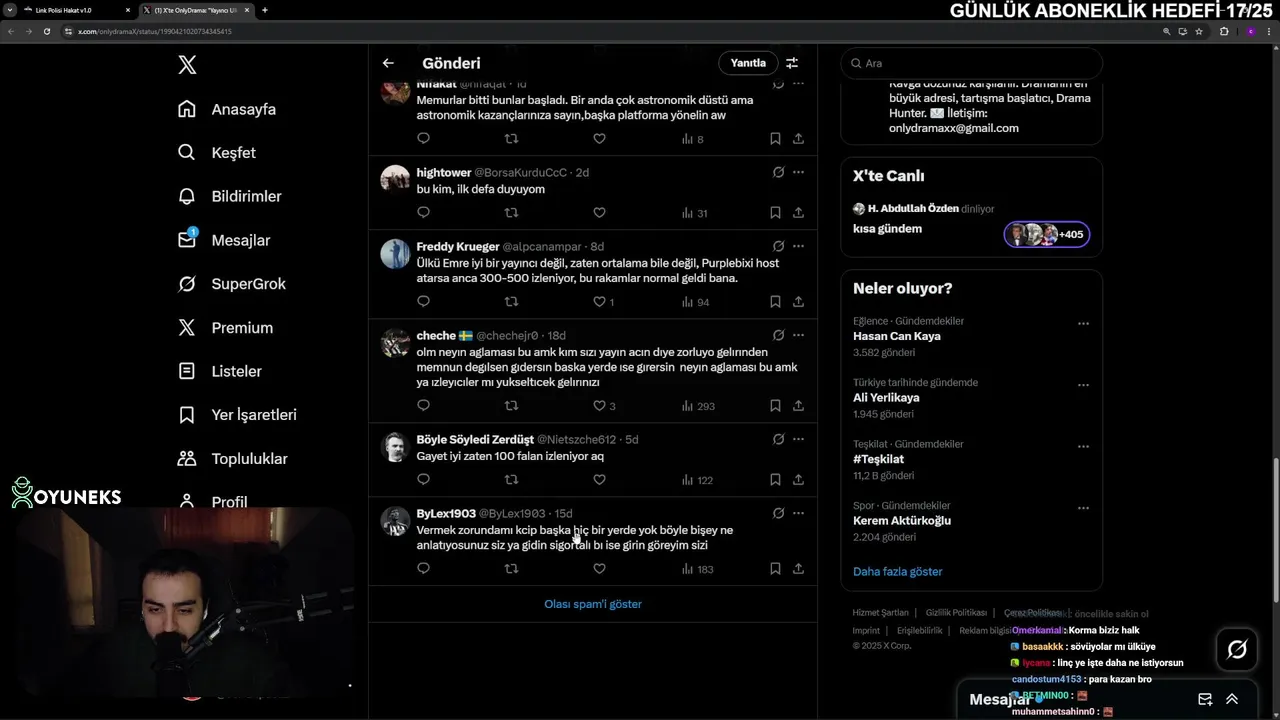Viewport: 1280px width, 720px height.
Task: Click Grok icon on ByLex1903's comment
Action: click(x=778, y=513)
